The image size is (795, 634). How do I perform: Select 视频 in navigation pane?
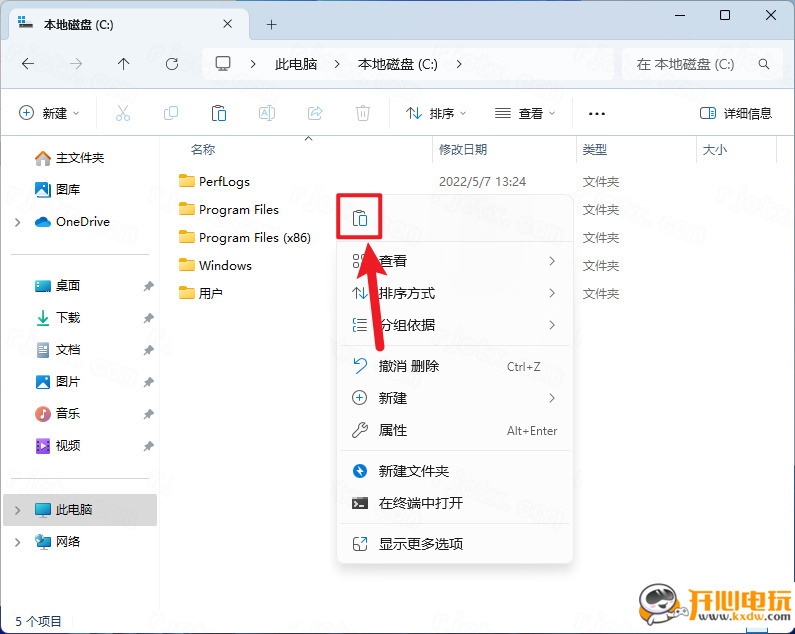point(57,446)
